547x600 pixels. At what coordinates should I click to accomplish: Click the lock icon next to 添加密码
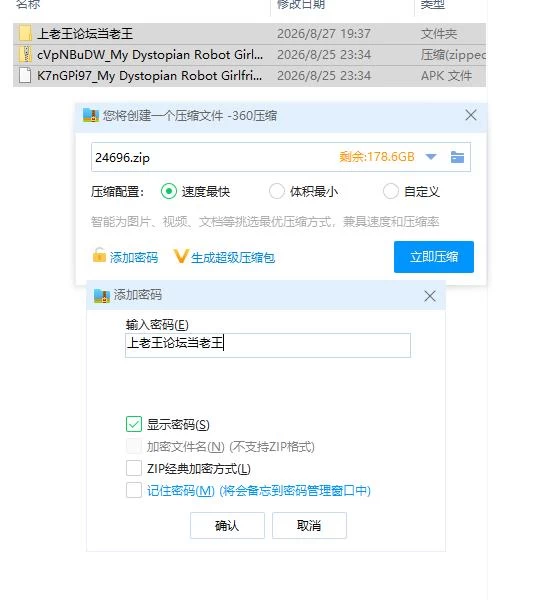[x=99, y=255]
